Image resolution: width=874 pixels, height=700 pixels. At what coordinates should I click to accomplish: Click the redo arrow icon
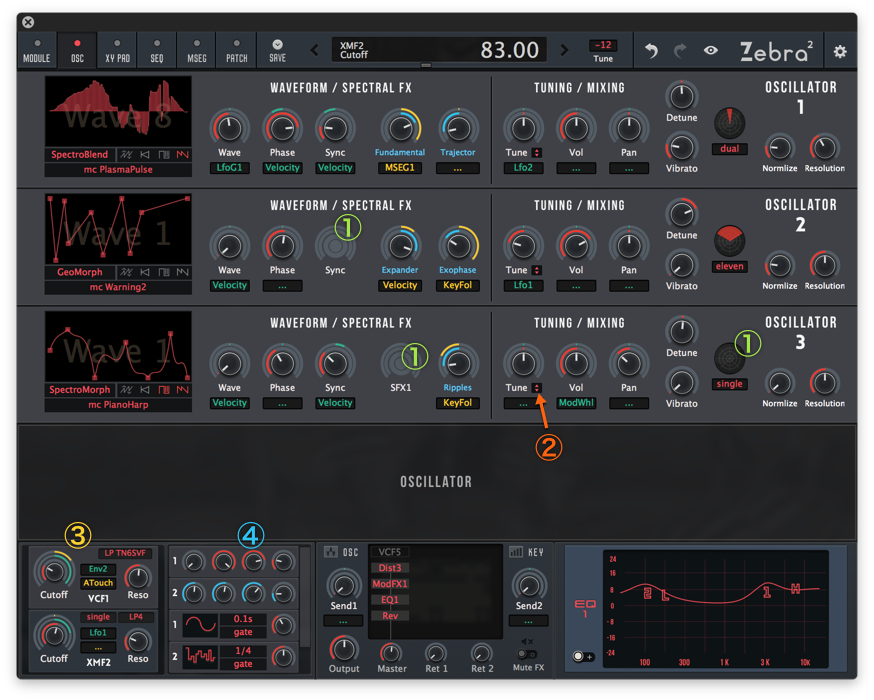point(680,51)
